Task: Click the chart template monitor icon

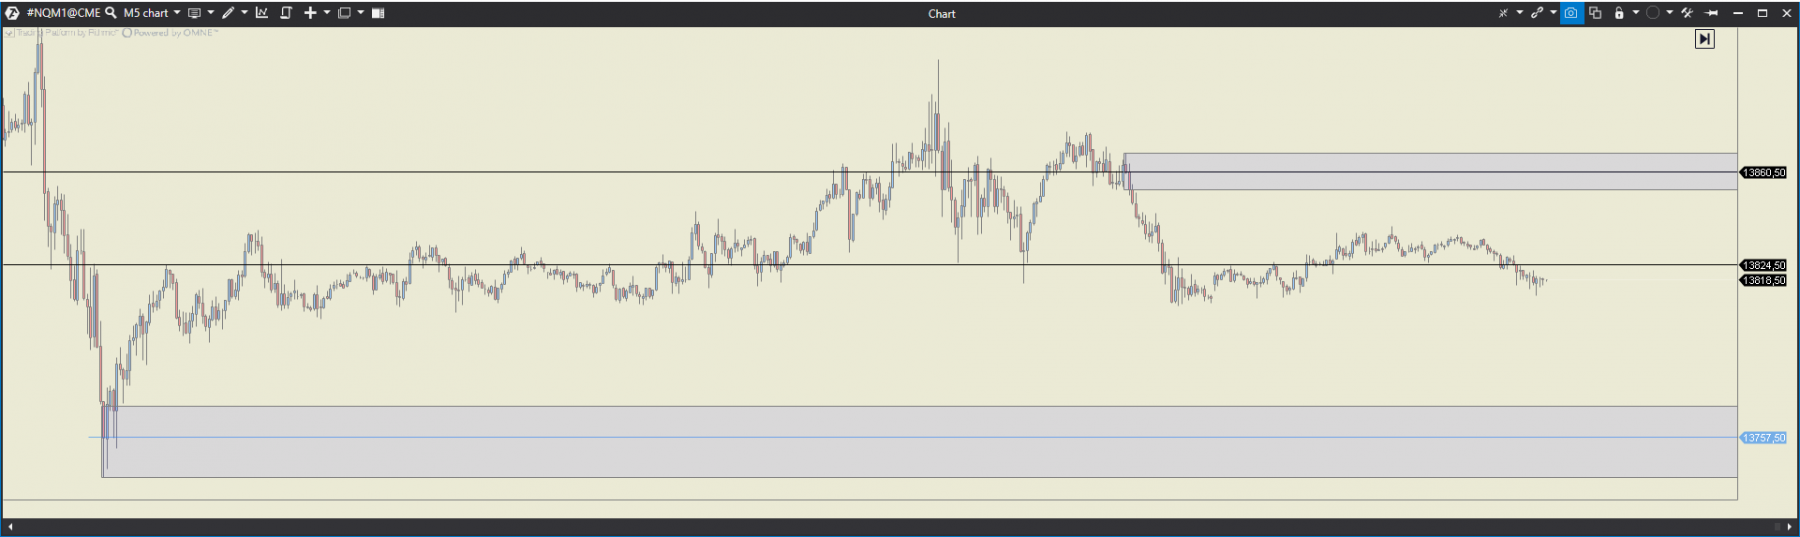Action: 194,13
